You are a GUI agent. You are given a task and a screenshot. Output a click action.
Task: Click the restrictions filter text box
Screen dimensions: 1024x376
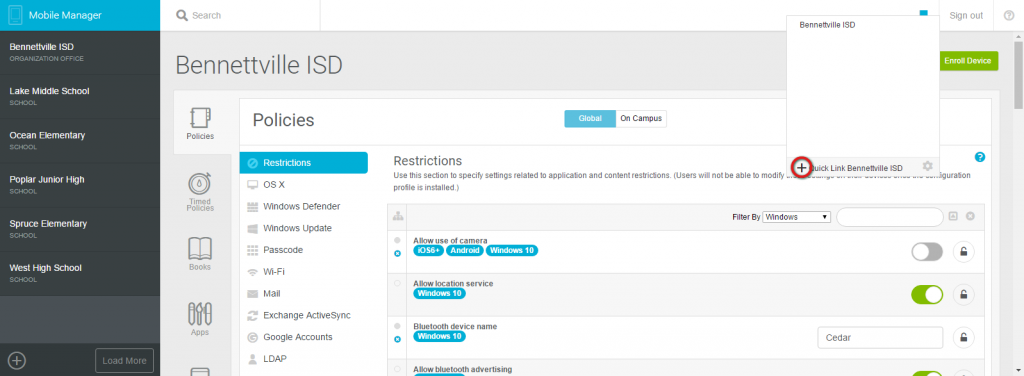click(889, 217)
